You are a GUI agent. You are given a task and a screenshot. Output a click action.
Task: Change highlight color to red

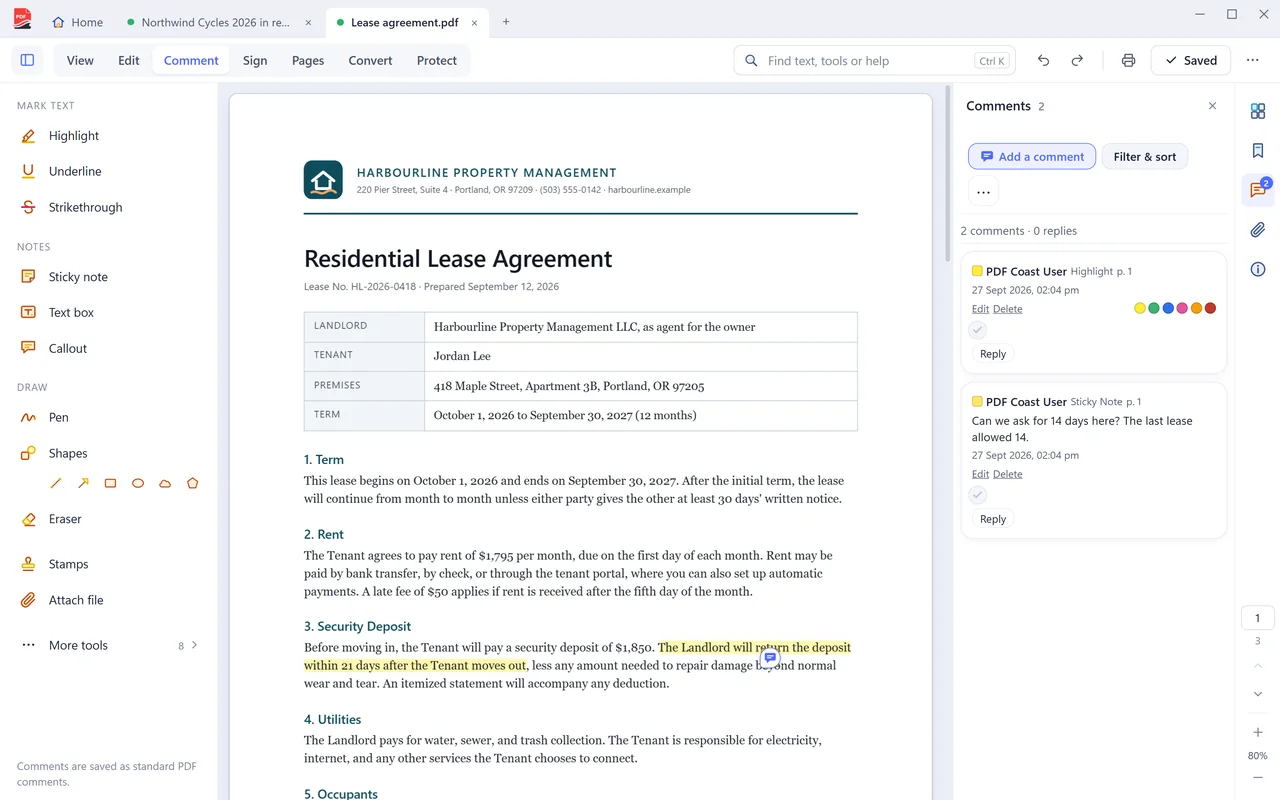[x=1210, y=308]
